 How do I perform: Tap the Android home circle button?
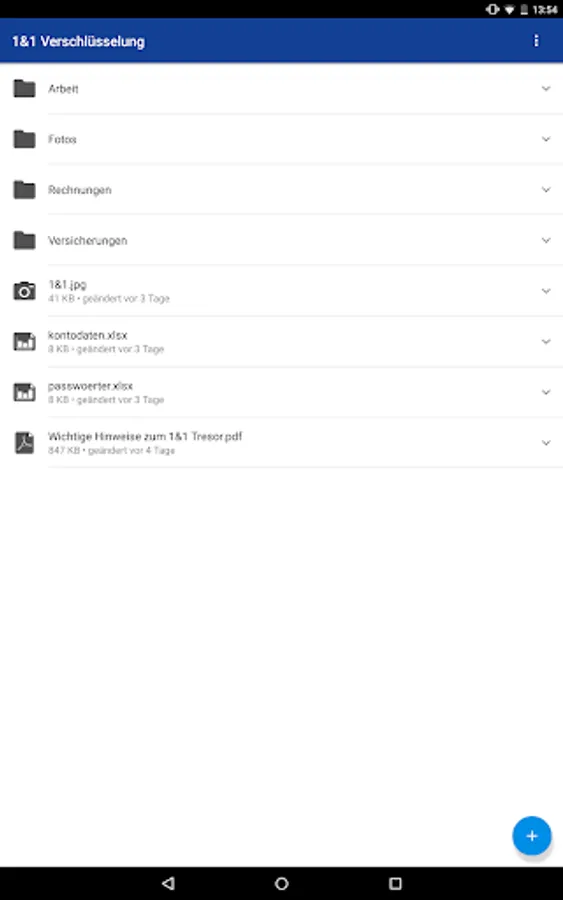pyautogui.click(x=281, y=883)
